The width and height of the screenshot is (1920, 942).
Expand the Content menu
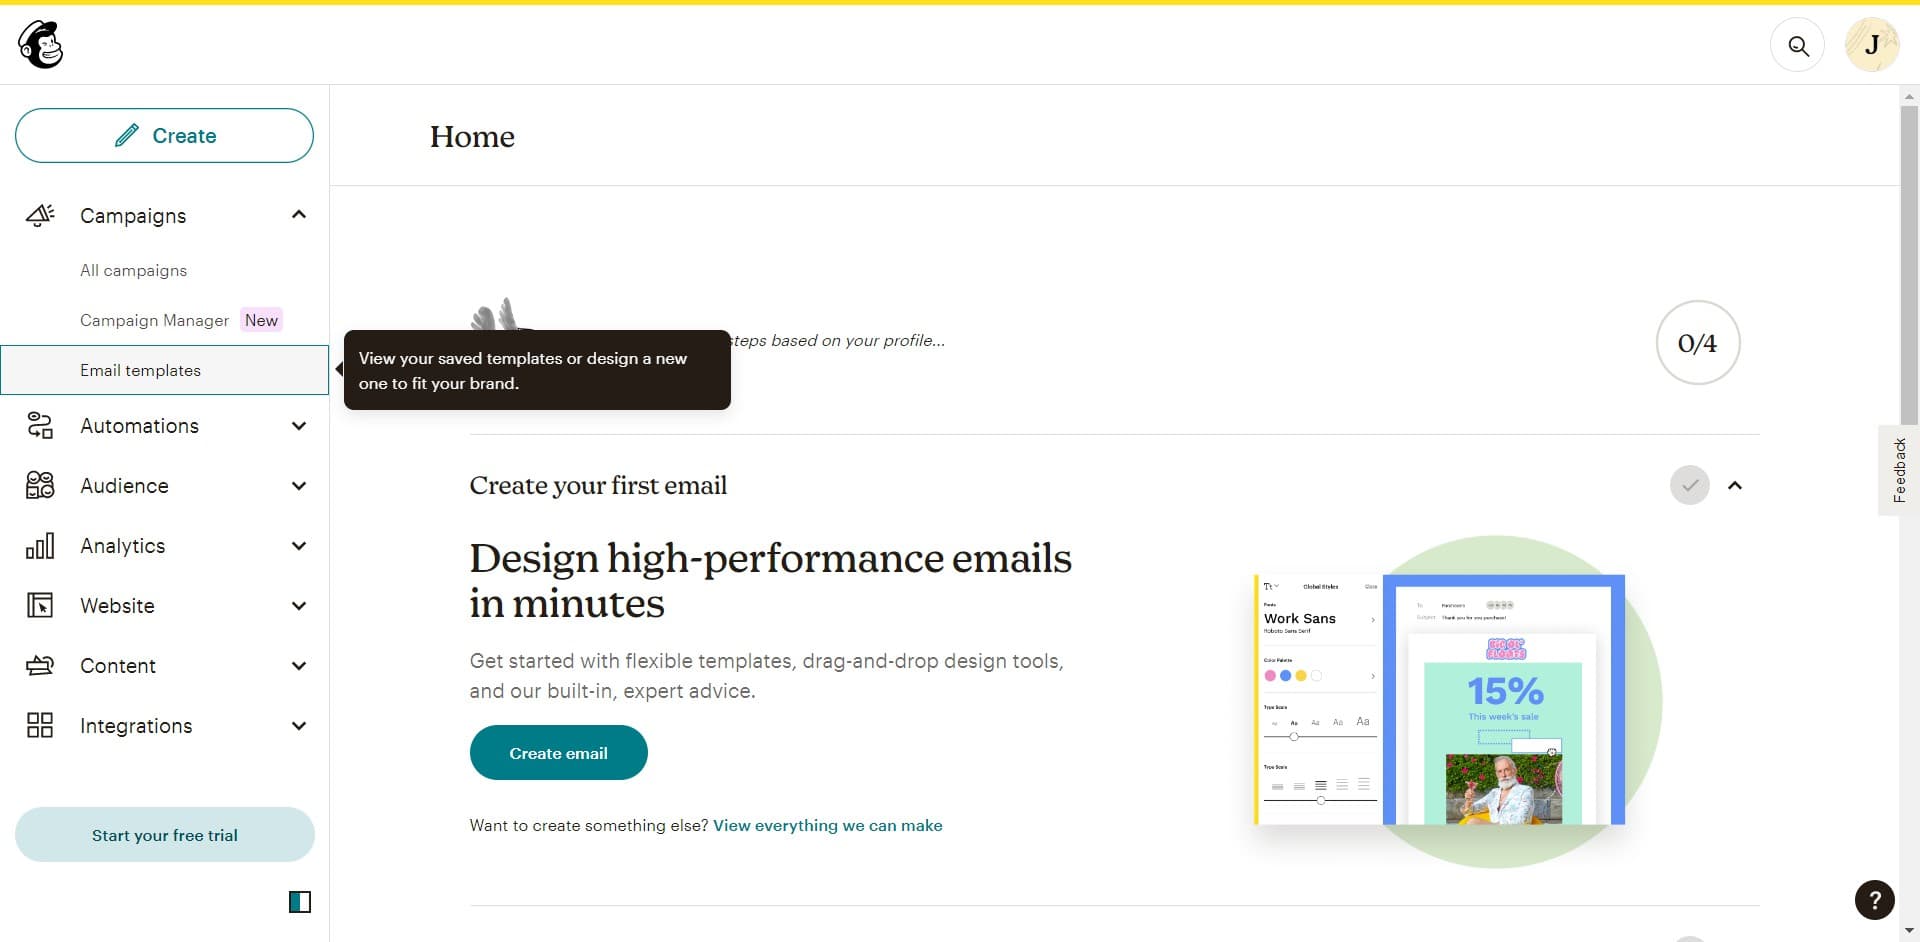pos(298,665)
